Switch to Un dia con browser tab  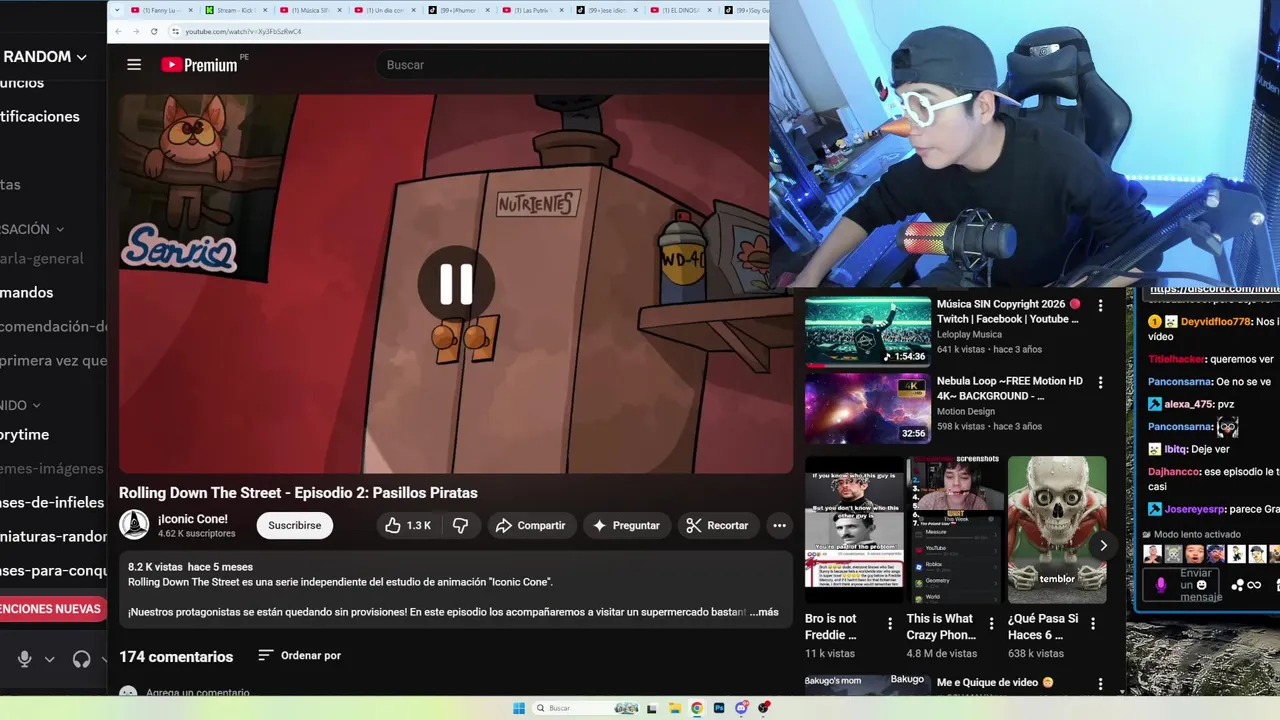click(x=384, y=10)
